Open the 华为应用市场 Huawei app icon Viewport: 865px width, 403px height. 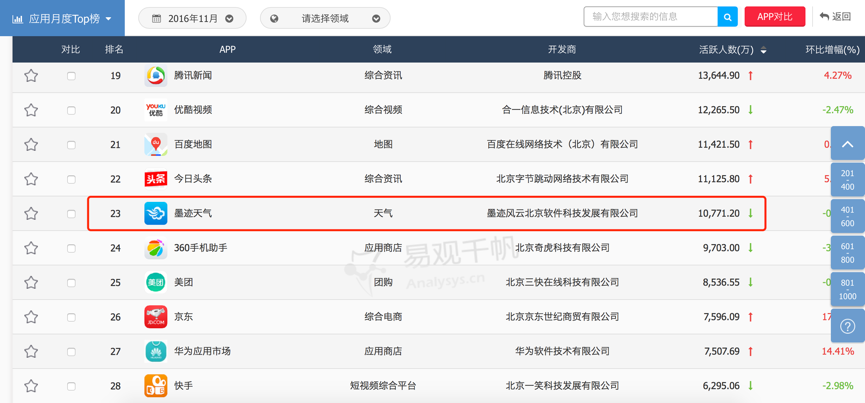pyautogui.click(x=156, y=351)
